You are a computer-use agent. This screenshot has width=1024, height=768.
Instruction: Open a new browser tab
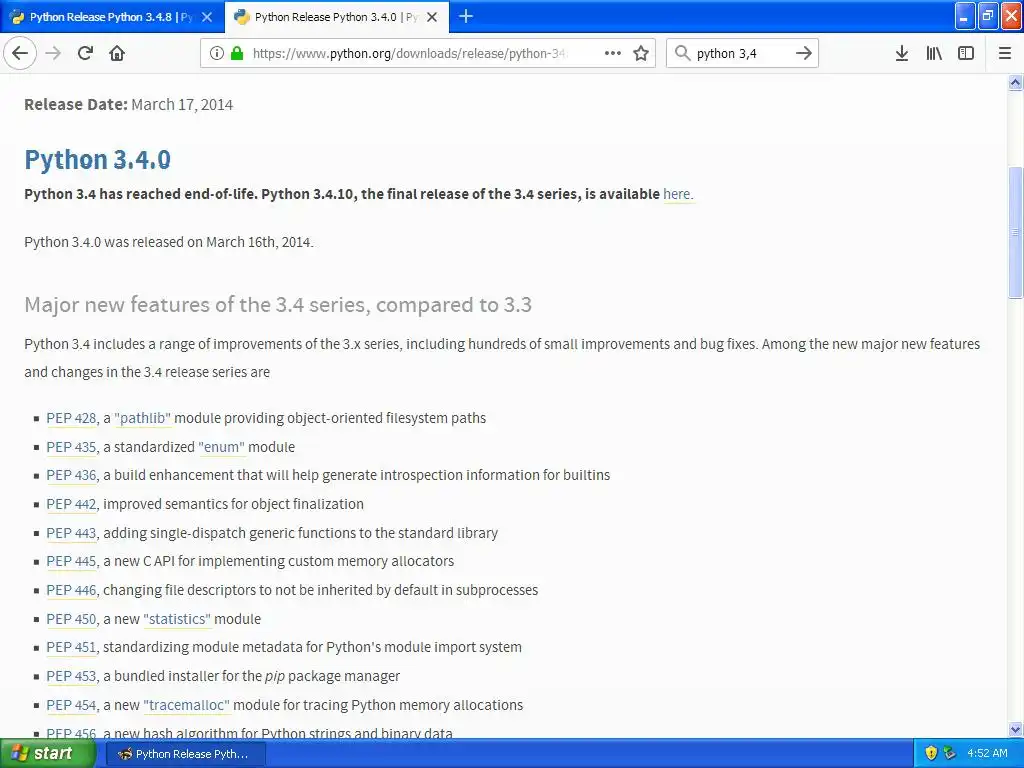point(466,16)
